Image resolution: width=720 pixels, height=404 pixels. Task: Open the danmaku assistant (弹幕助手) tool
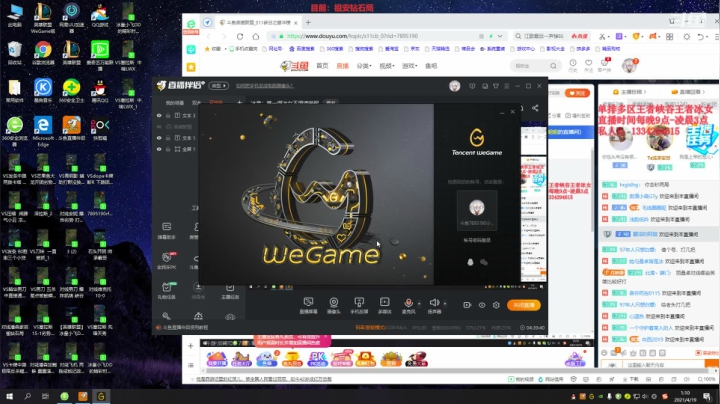[167, 230]
